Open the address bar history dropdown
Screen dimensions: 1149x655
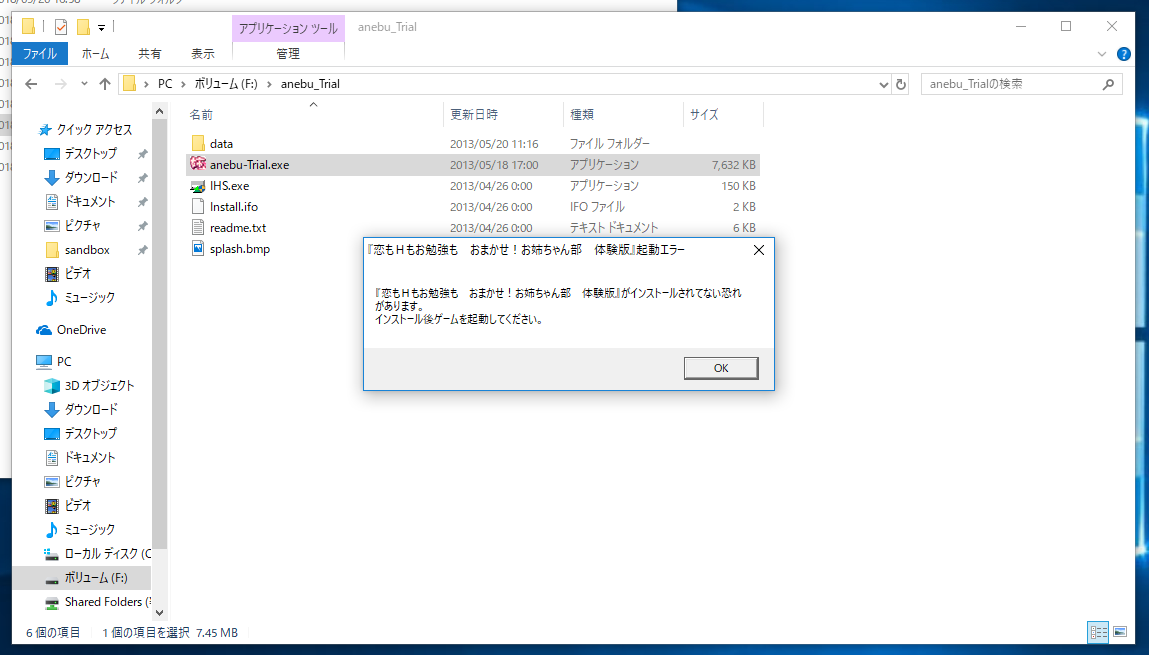tap(884, 84)
